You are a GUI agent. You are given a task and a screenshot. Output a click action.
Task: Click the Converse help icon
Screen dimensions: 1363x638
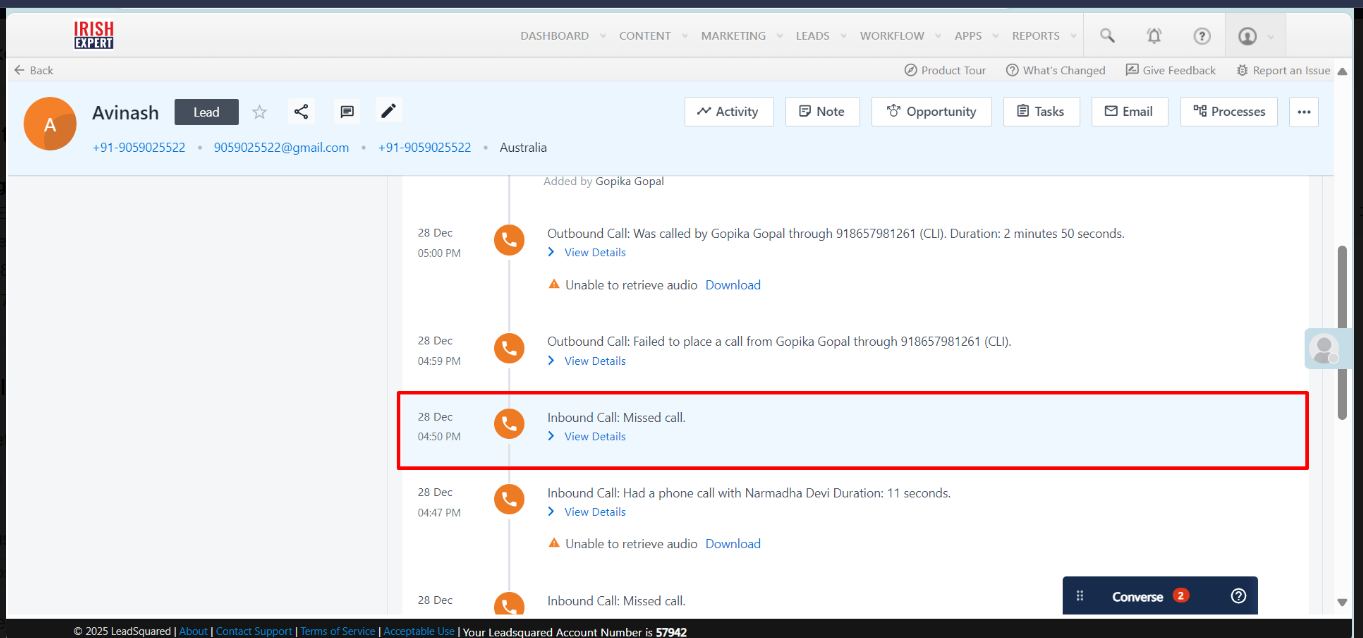coord(1238,596)
